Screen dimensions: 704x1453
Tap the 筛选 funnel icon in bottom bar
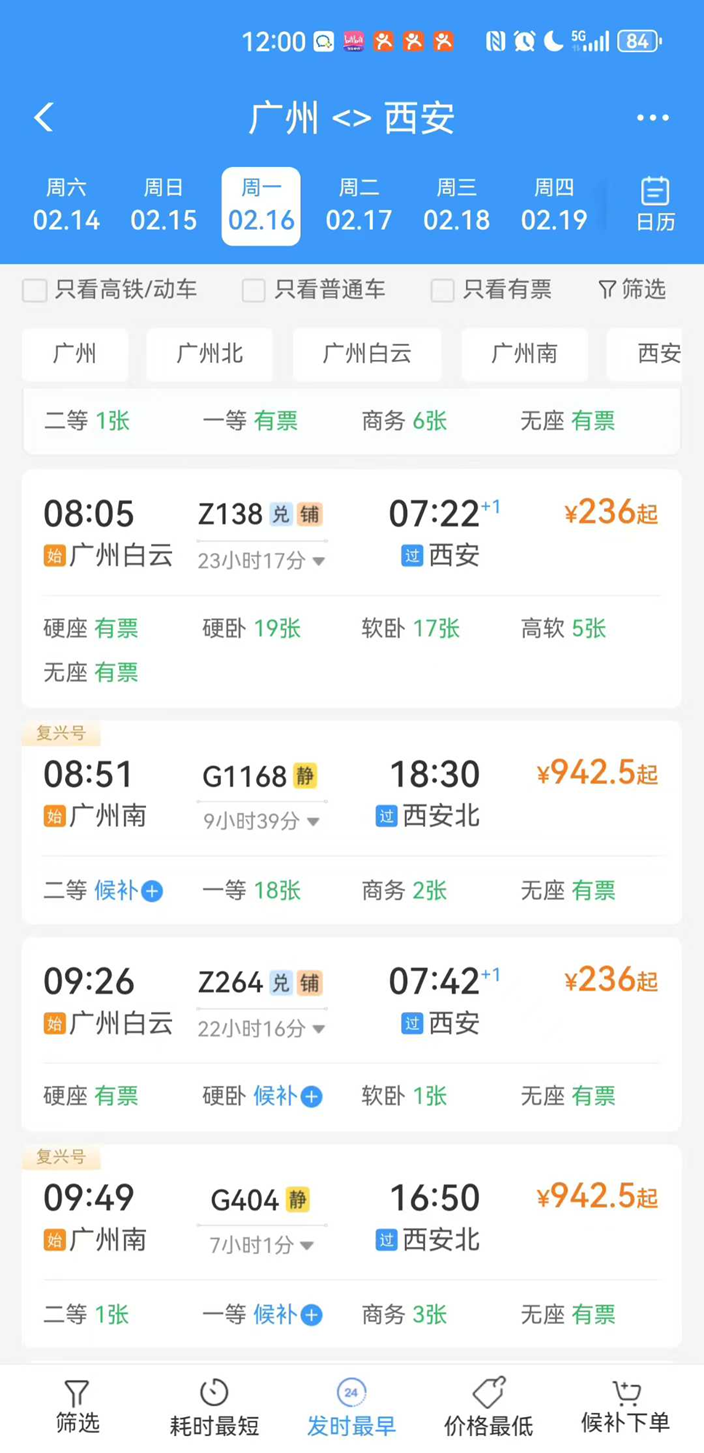(x=77, y=1407)
